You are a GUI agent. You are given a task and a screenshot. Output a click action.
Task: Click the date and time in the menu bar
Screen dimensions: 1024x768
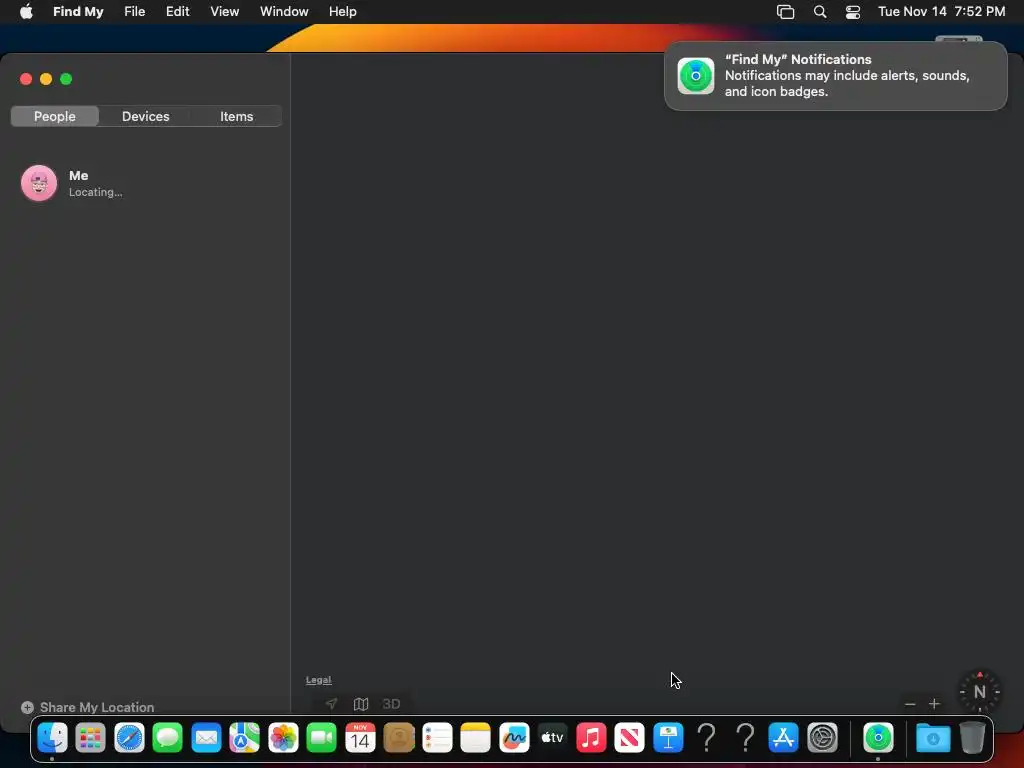(942, 11)
